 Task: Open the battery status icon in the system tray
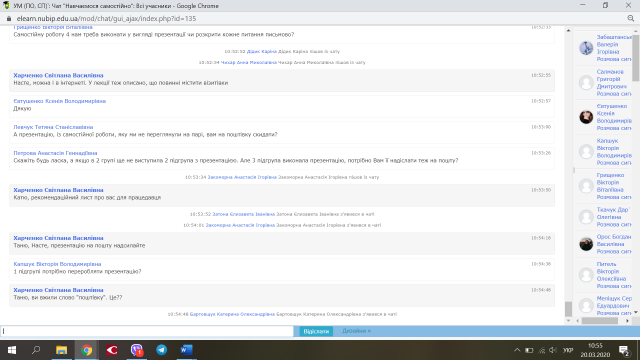click(529, 350)
